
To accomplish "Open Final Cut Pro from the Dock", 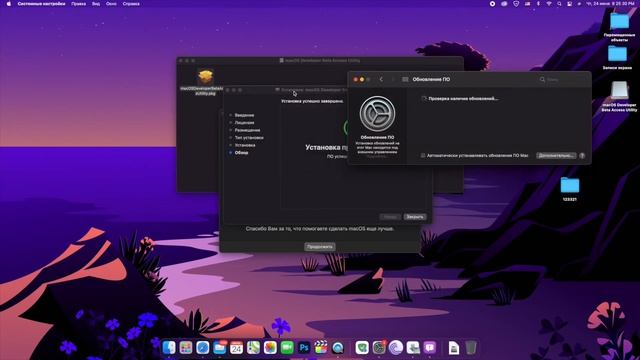I will [x=321, y=347].
